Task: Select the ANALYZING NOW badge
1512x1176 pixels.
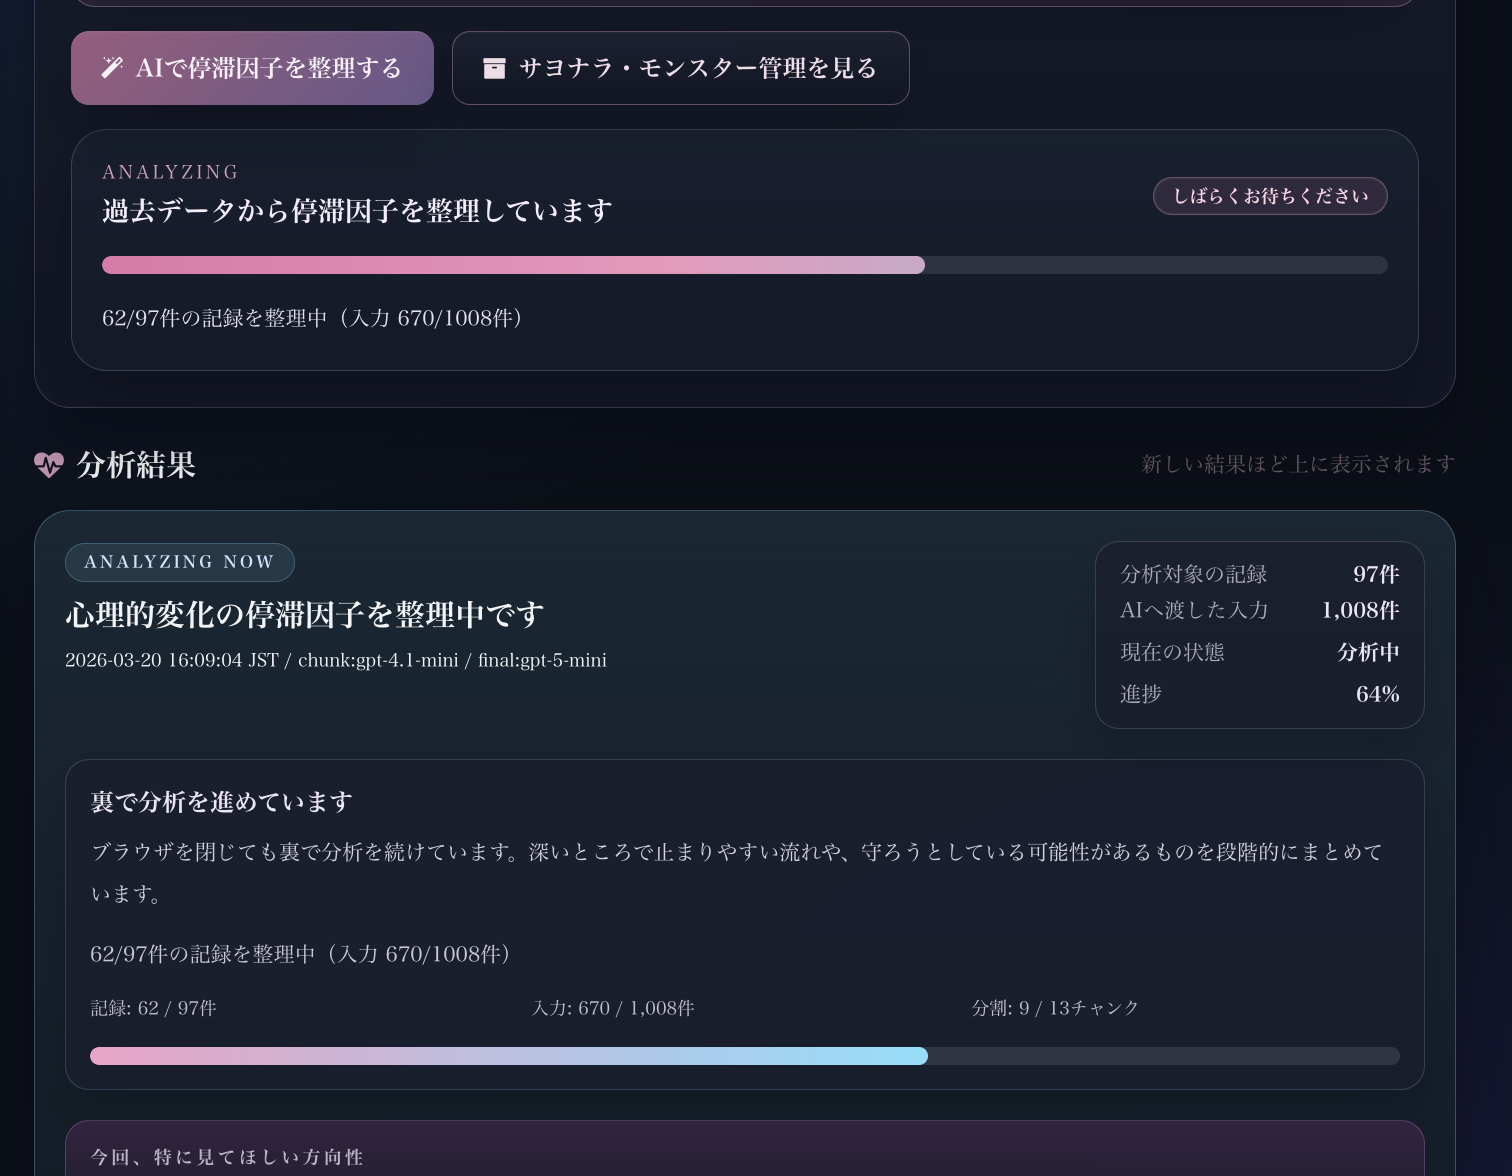Action: click(x=179, y=561)
